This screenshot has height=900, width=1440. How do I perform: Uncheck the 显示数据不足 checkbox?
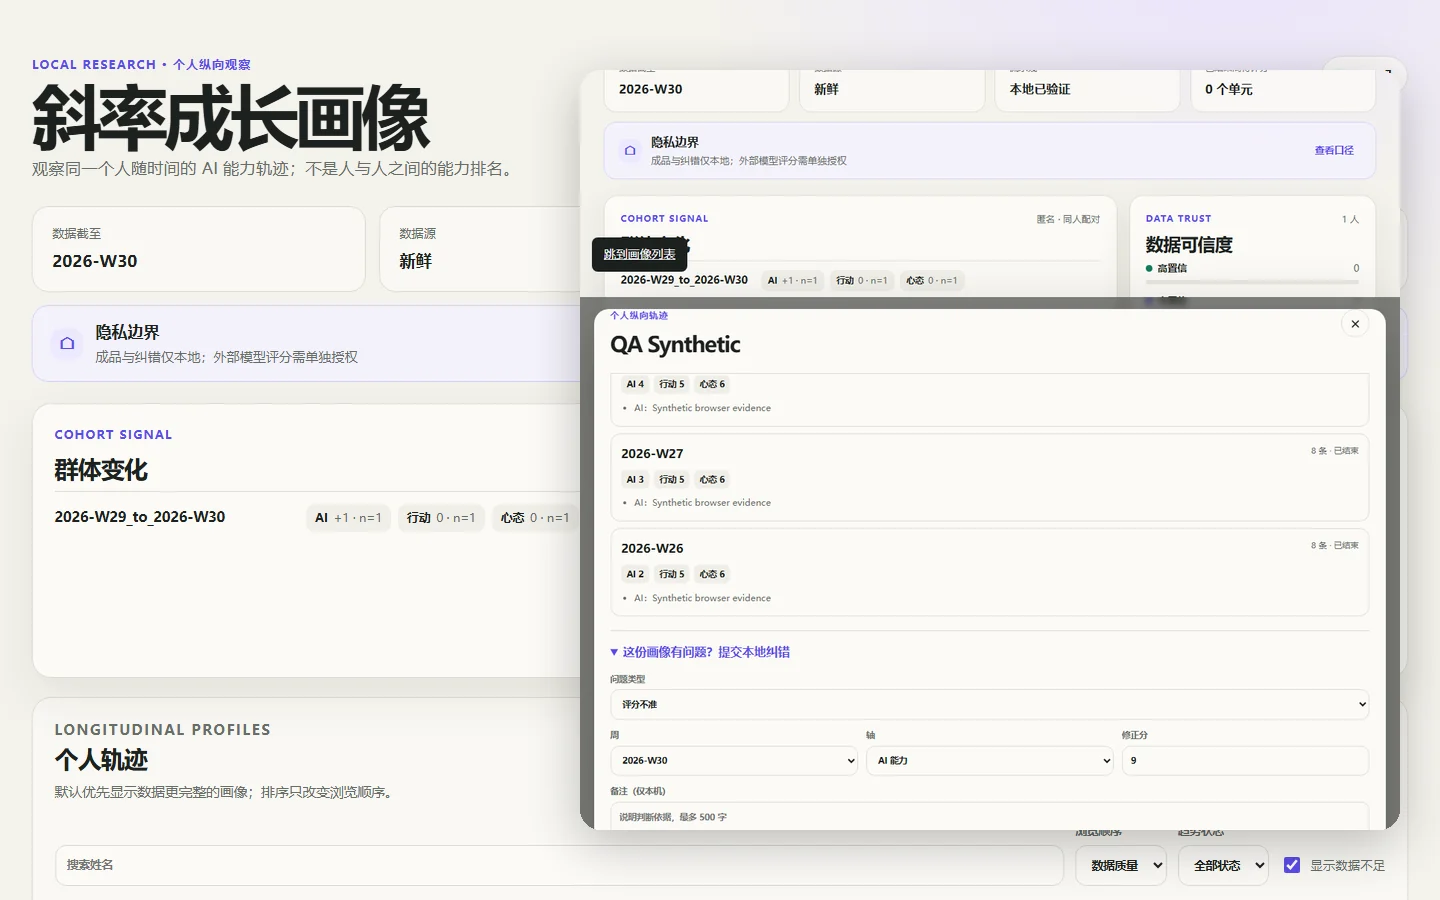coord(1292,865)
